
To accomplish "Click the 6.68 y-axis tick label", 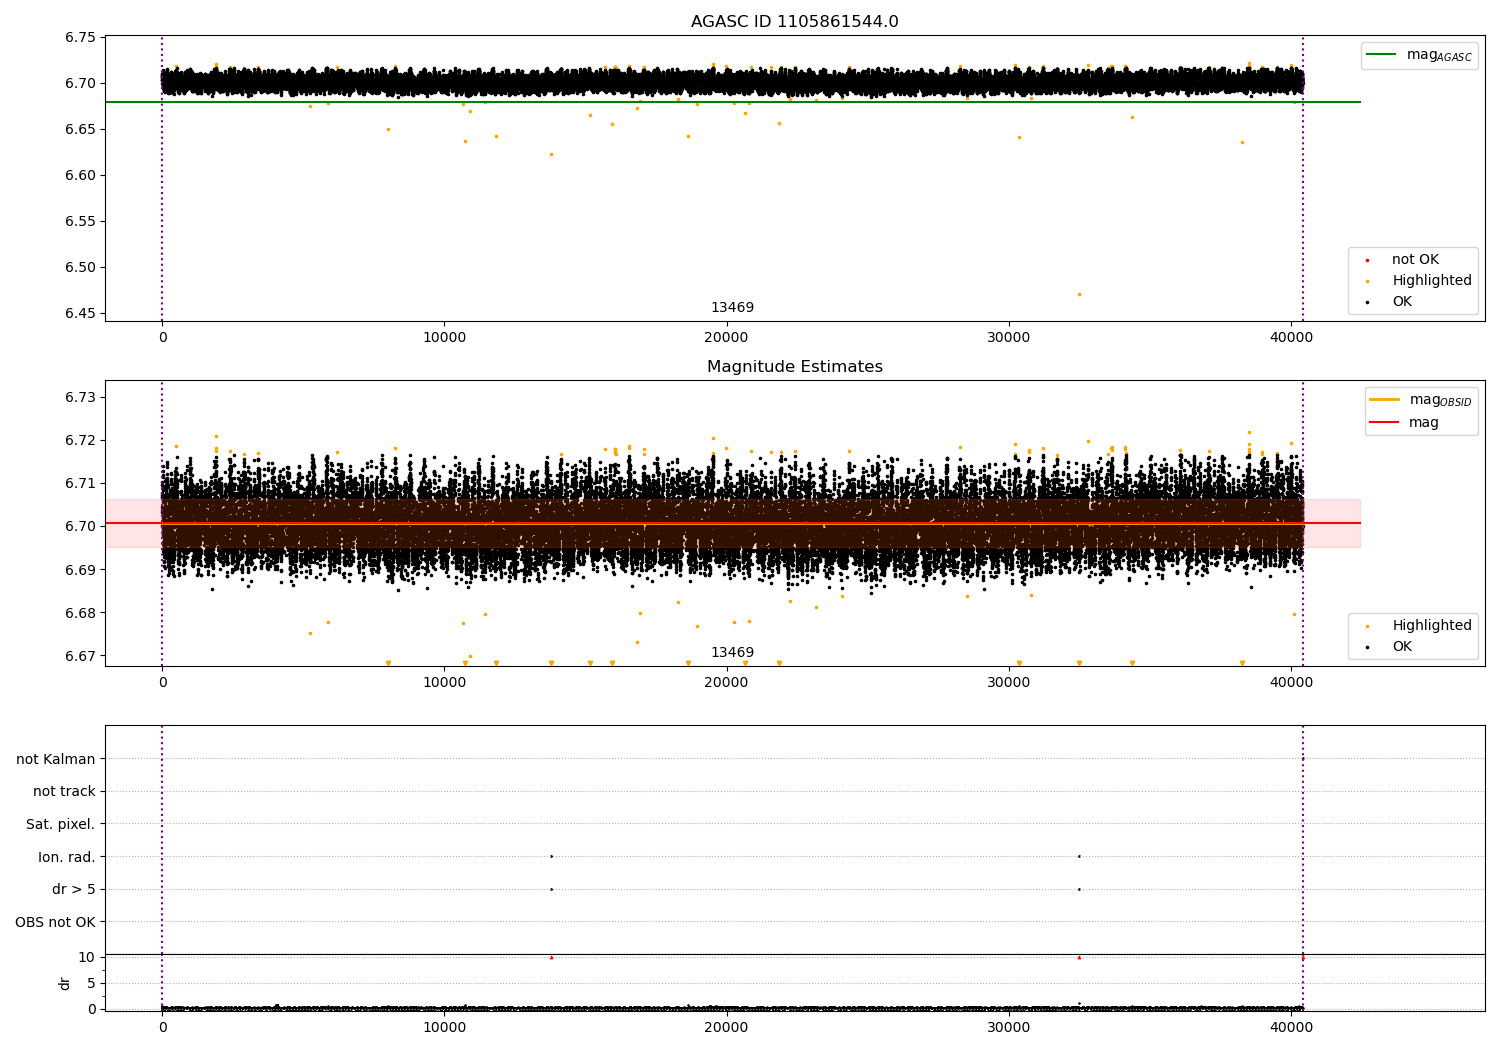I will pos(79,613).
